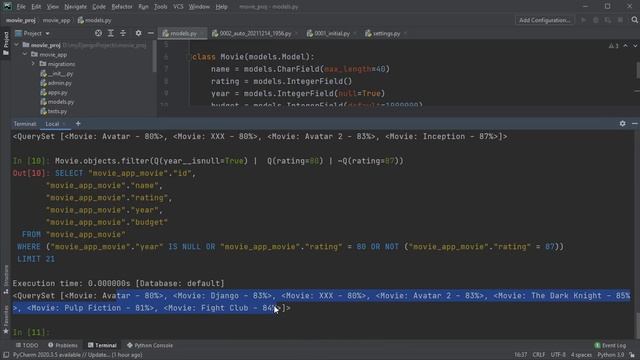Click the Stop icon in toolbar
This screenshot has height=360, width=640.
point(620,20)
